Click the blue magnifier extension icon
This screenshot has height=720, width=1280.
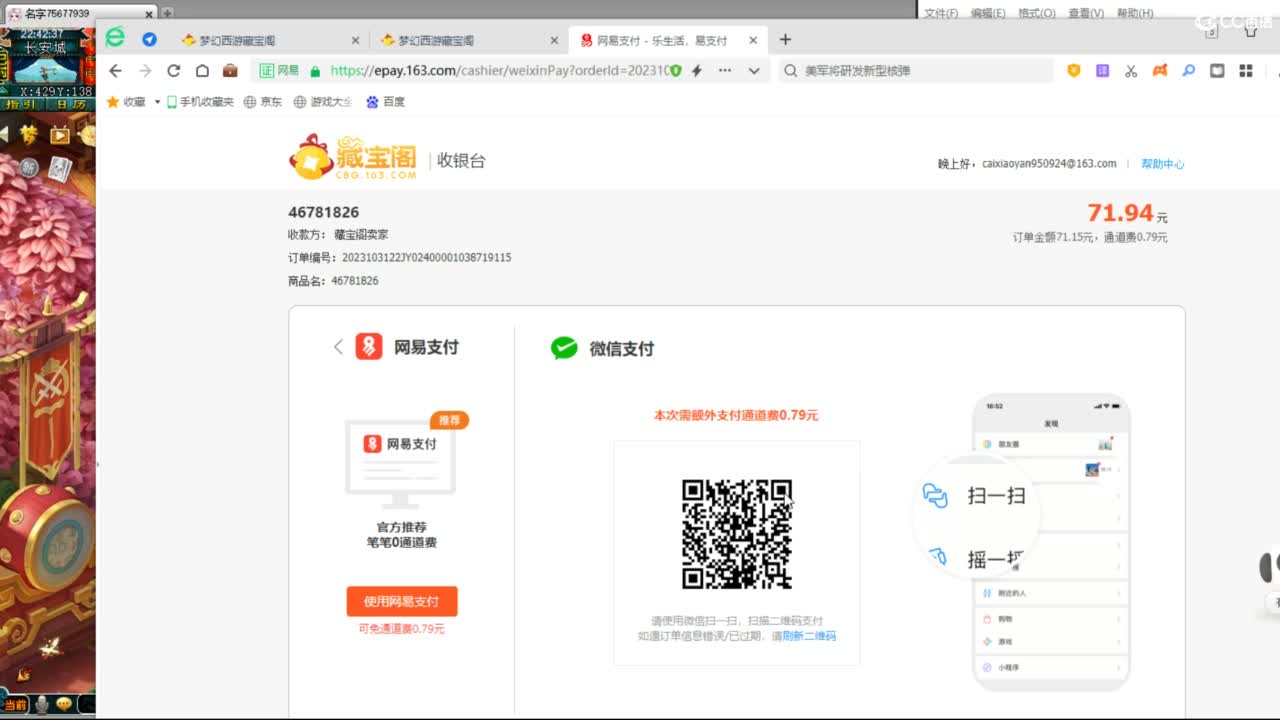1189,71
